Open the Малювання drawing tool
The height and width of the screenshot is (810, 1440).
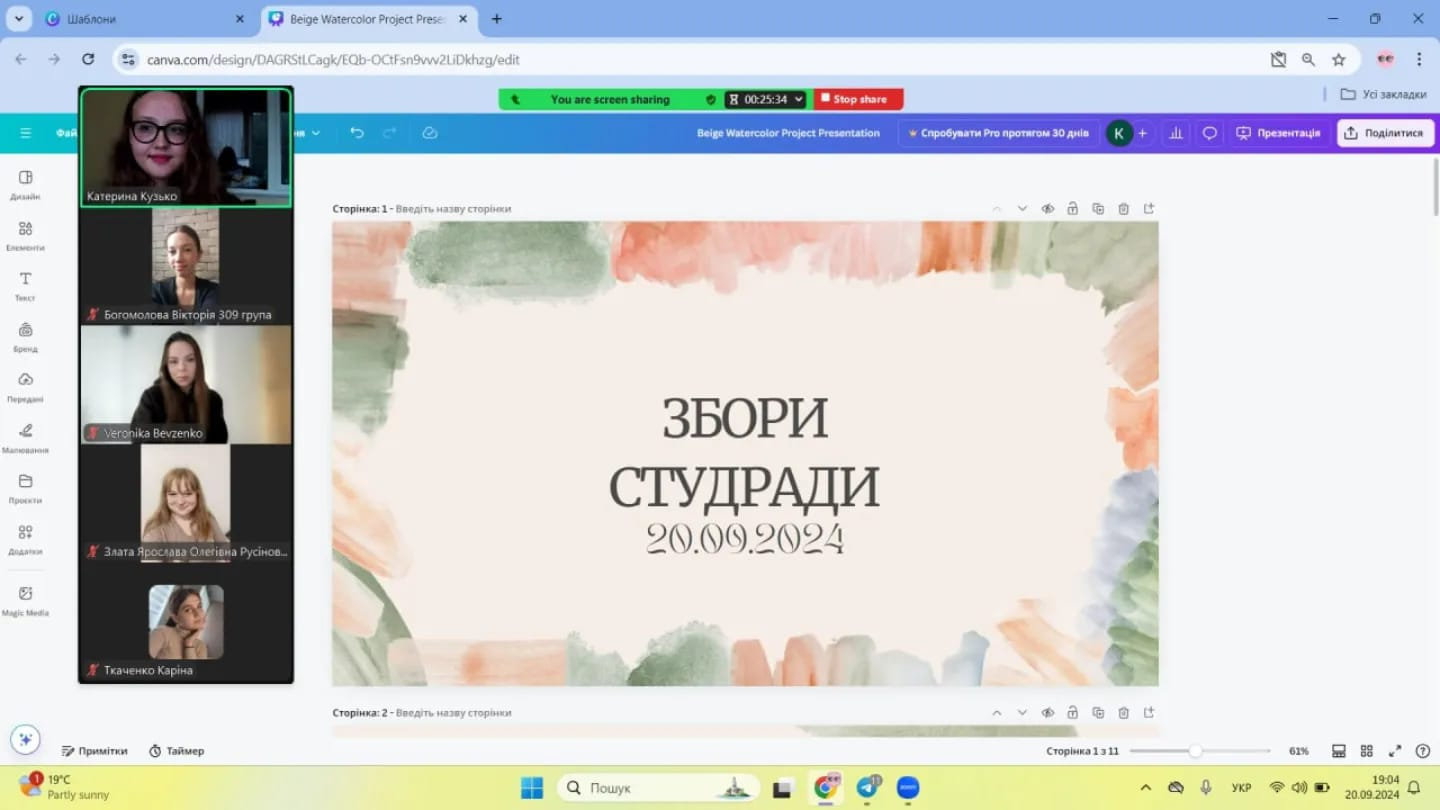[x=25, y=438]
